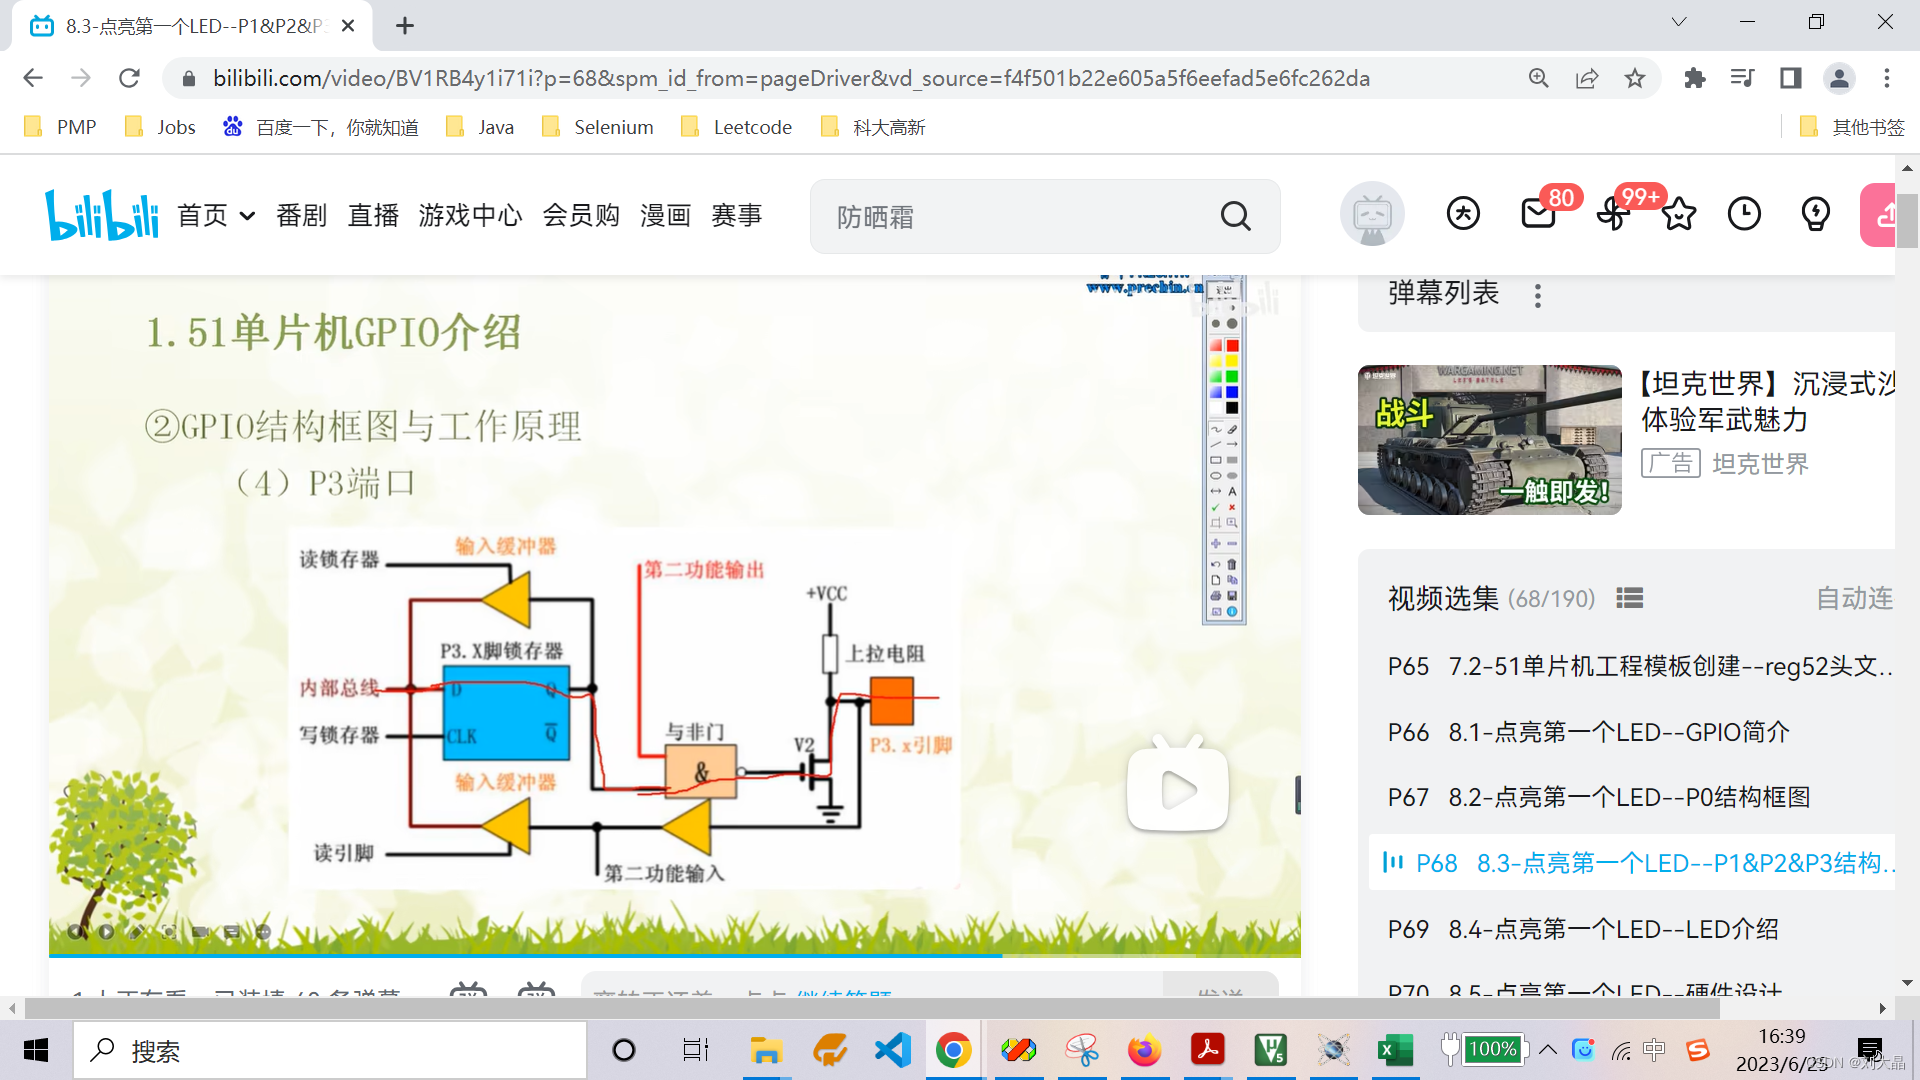This screenshot has height=1080, width=1920.
Task: Click the big membership badge icon
Action: [x=1463, y=214]
